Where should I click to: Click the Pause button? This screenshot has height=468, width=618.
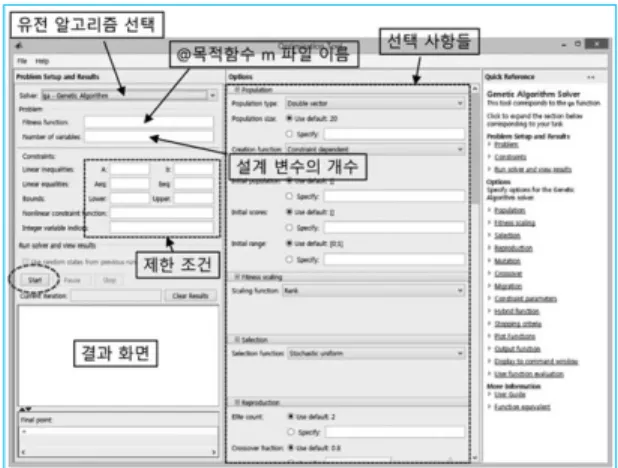pyautogui.click(x=72, y=280)
